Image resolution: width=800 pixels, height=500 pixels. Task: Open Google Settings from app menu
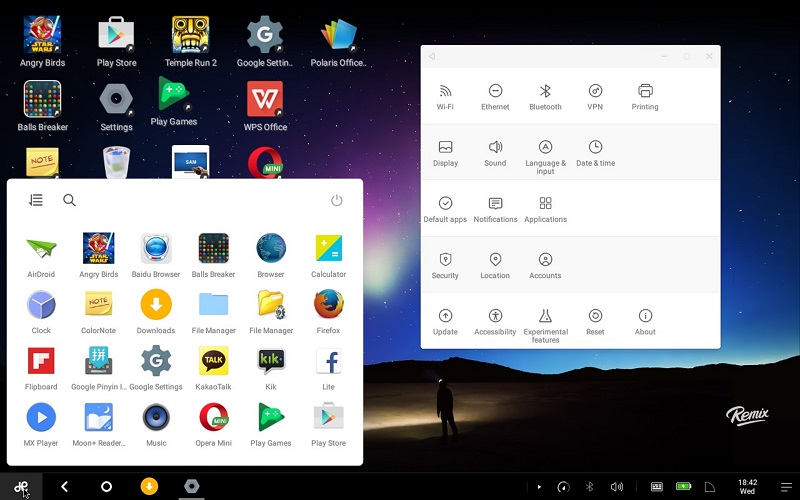(156, 367)
